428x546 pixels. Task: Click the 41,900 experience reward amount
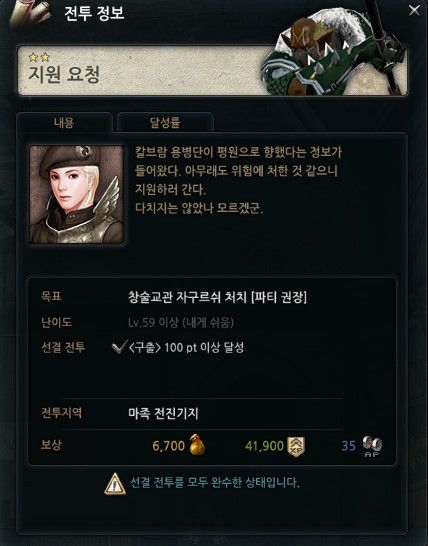[x=264, y=446]
